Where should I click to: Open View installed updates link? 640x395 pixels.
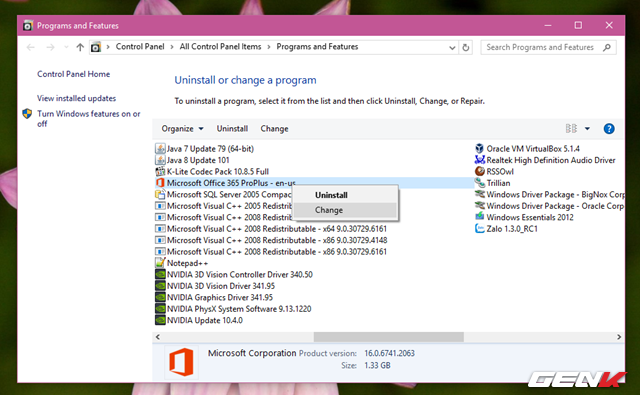click(76, 98)
